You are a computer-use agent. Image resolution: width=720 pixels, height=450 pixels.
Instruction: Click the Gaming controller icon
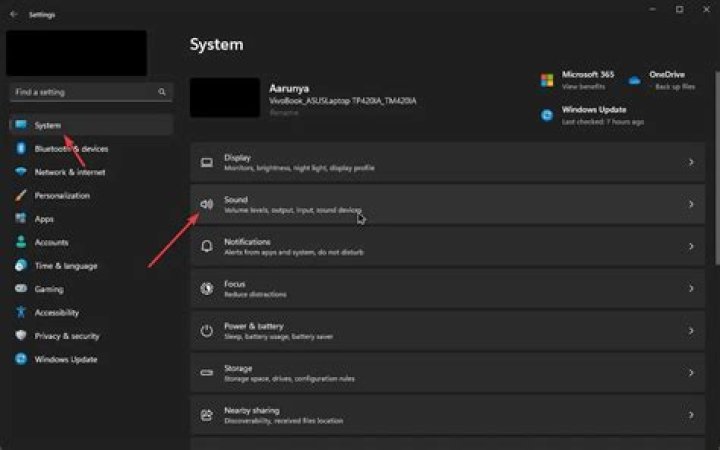[21, 289]
